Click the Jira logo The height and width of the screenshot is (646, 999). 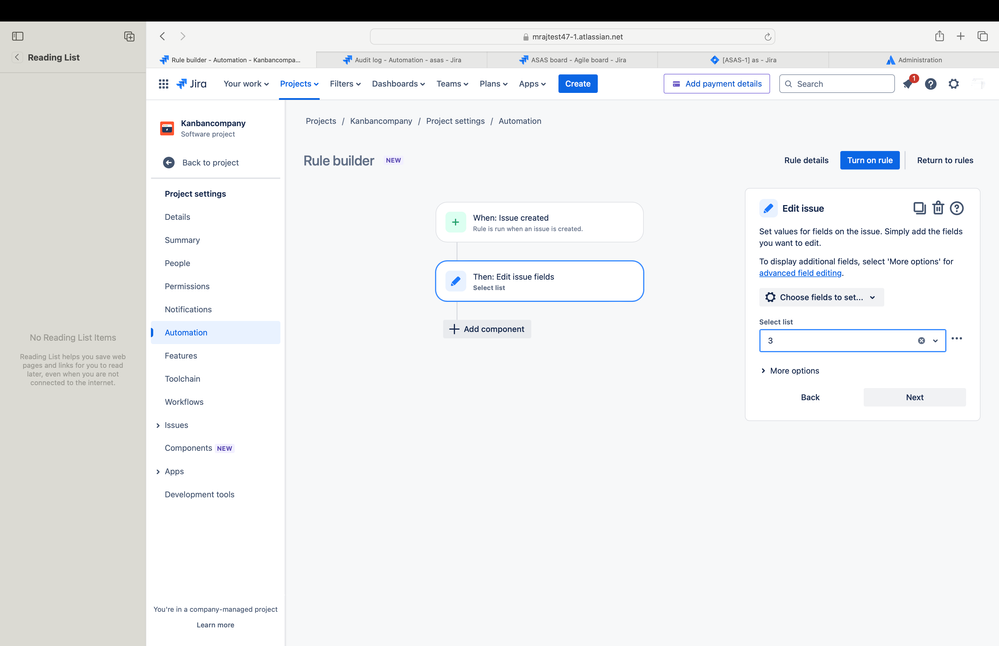click(191, 83)
